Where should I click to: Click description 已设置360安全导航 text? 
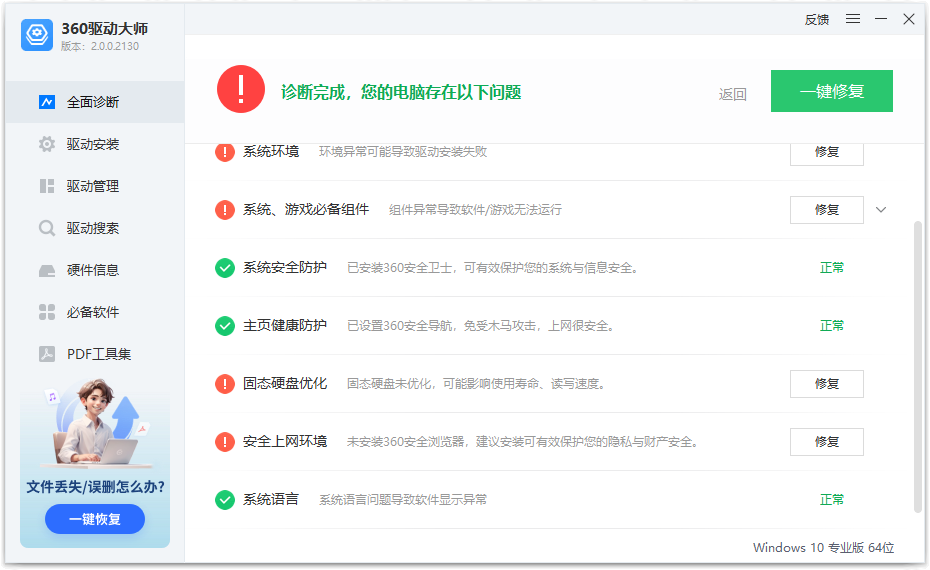480,326
